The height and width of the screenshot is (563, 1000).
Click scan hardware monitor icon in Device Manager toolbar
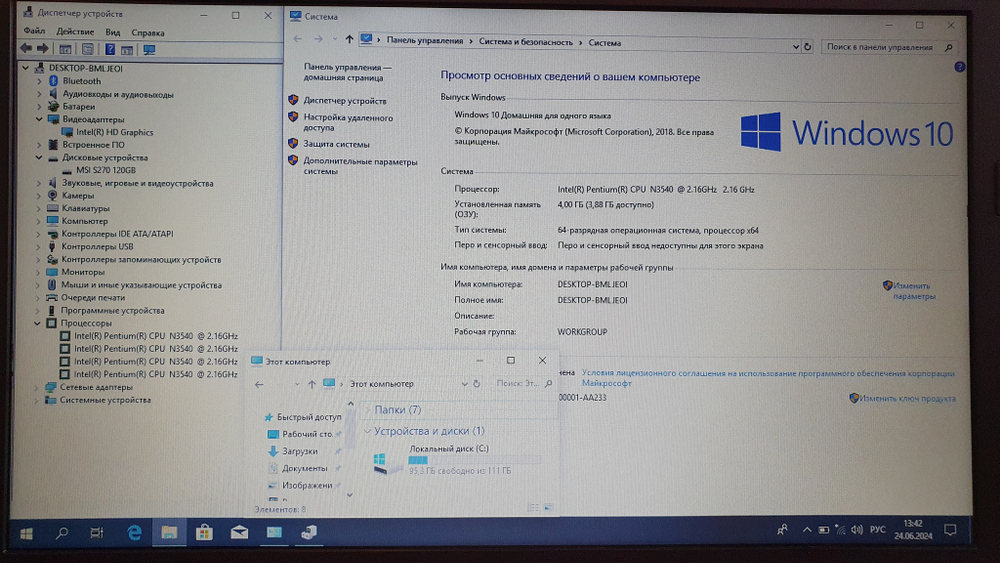149,50
